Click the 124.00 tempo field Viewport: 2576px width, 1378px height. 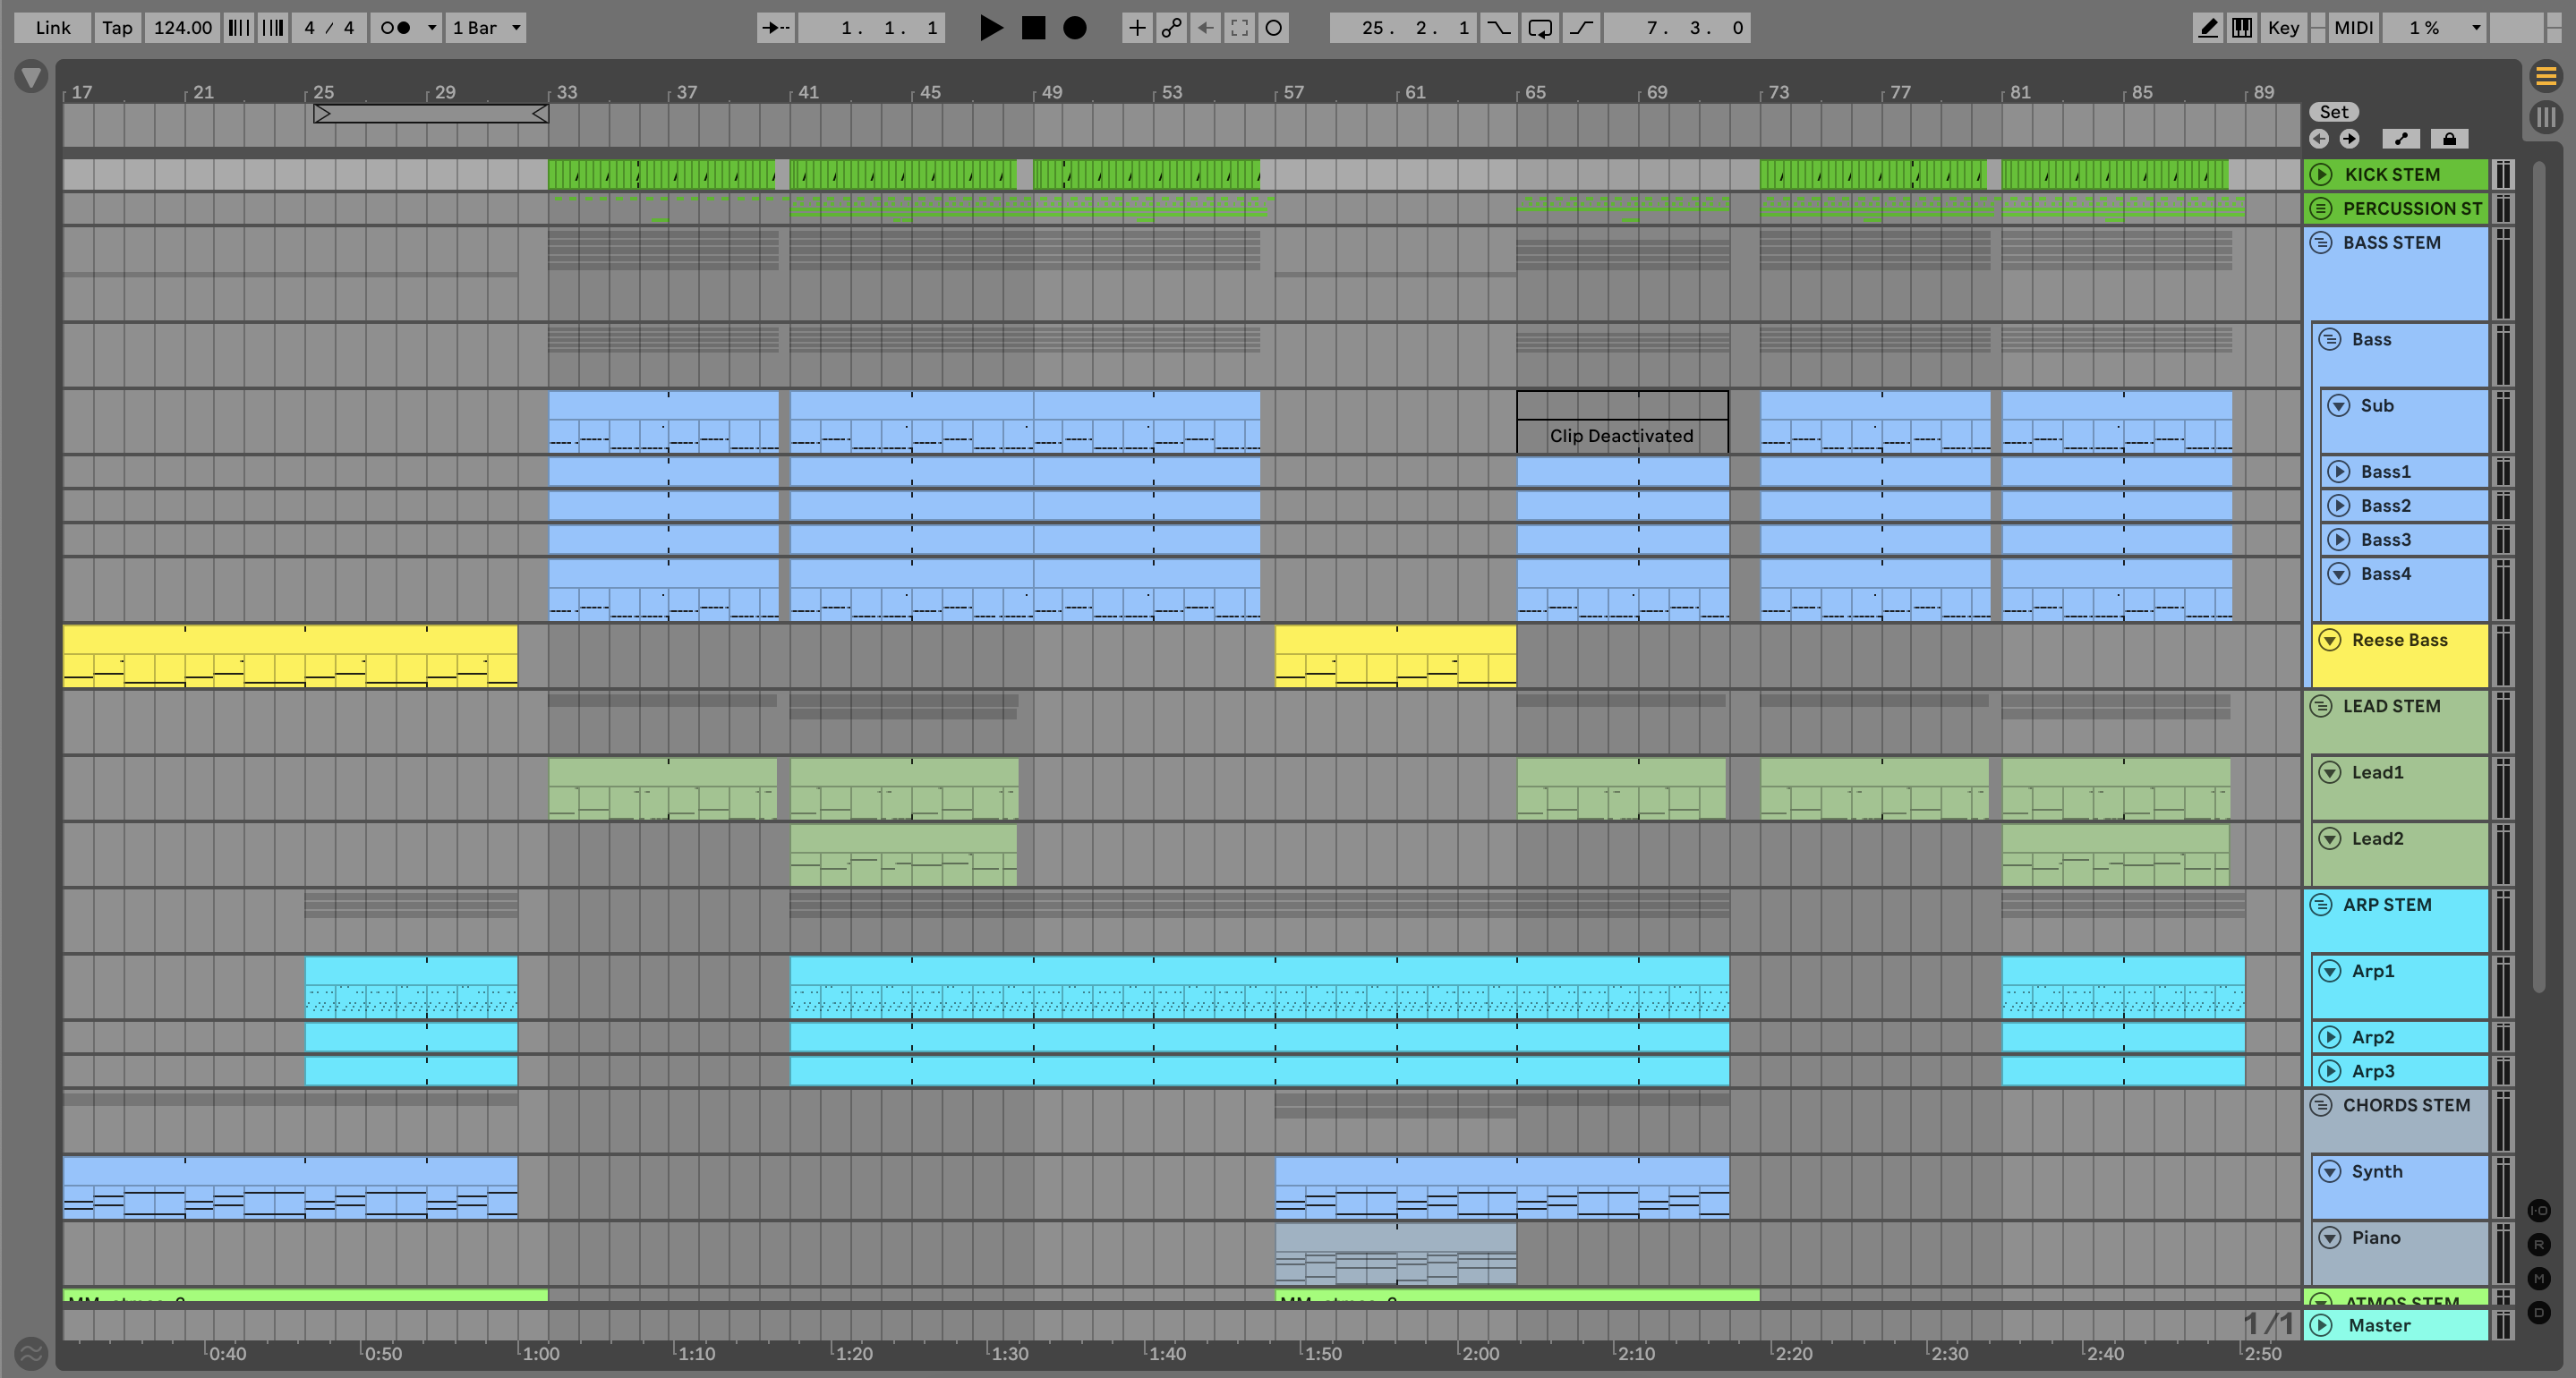(x=182, y=28)
